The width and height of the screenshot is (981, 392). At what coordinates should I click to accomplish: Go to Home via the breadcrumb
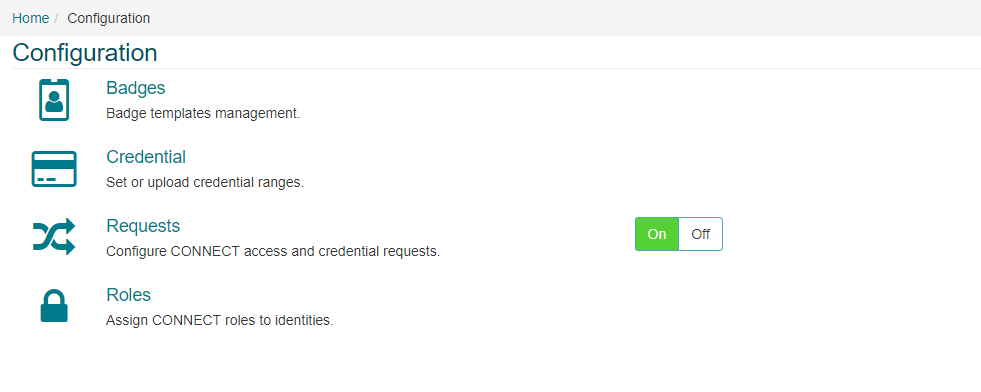31,18
